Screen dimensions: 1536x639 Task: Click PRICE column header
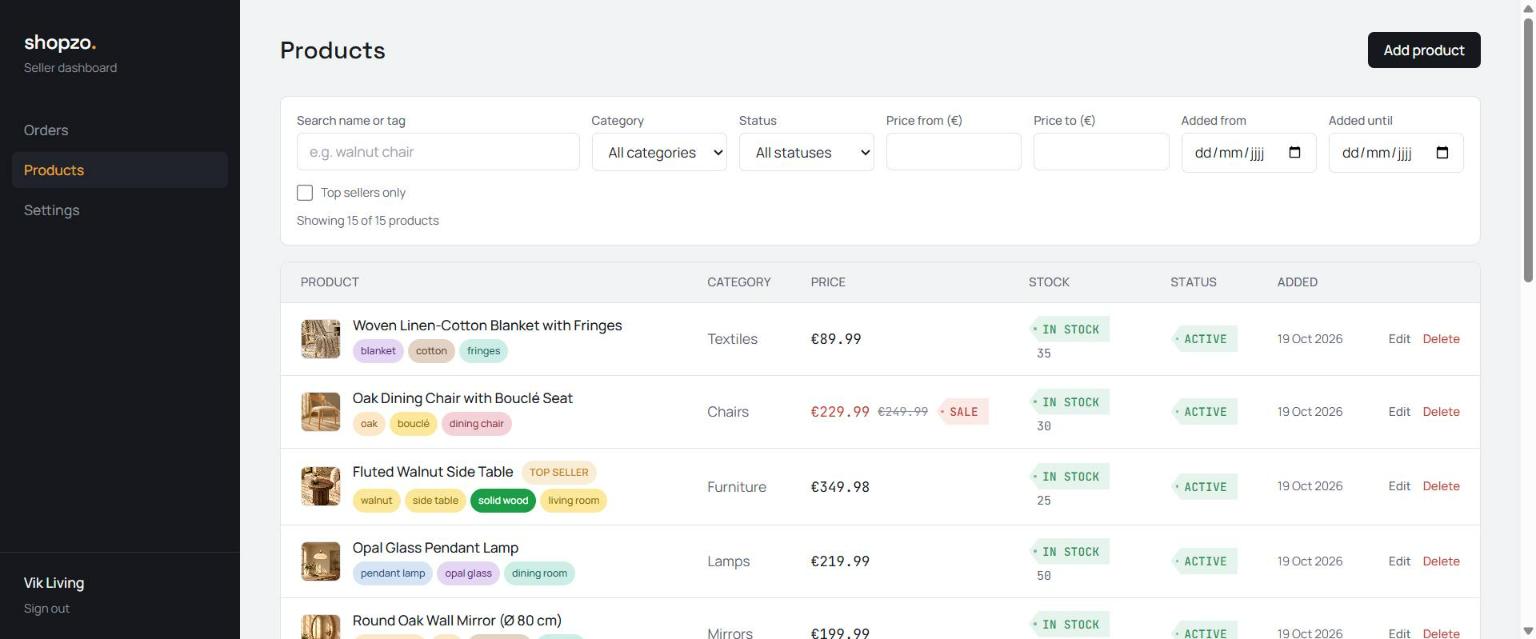pos(828,282)
